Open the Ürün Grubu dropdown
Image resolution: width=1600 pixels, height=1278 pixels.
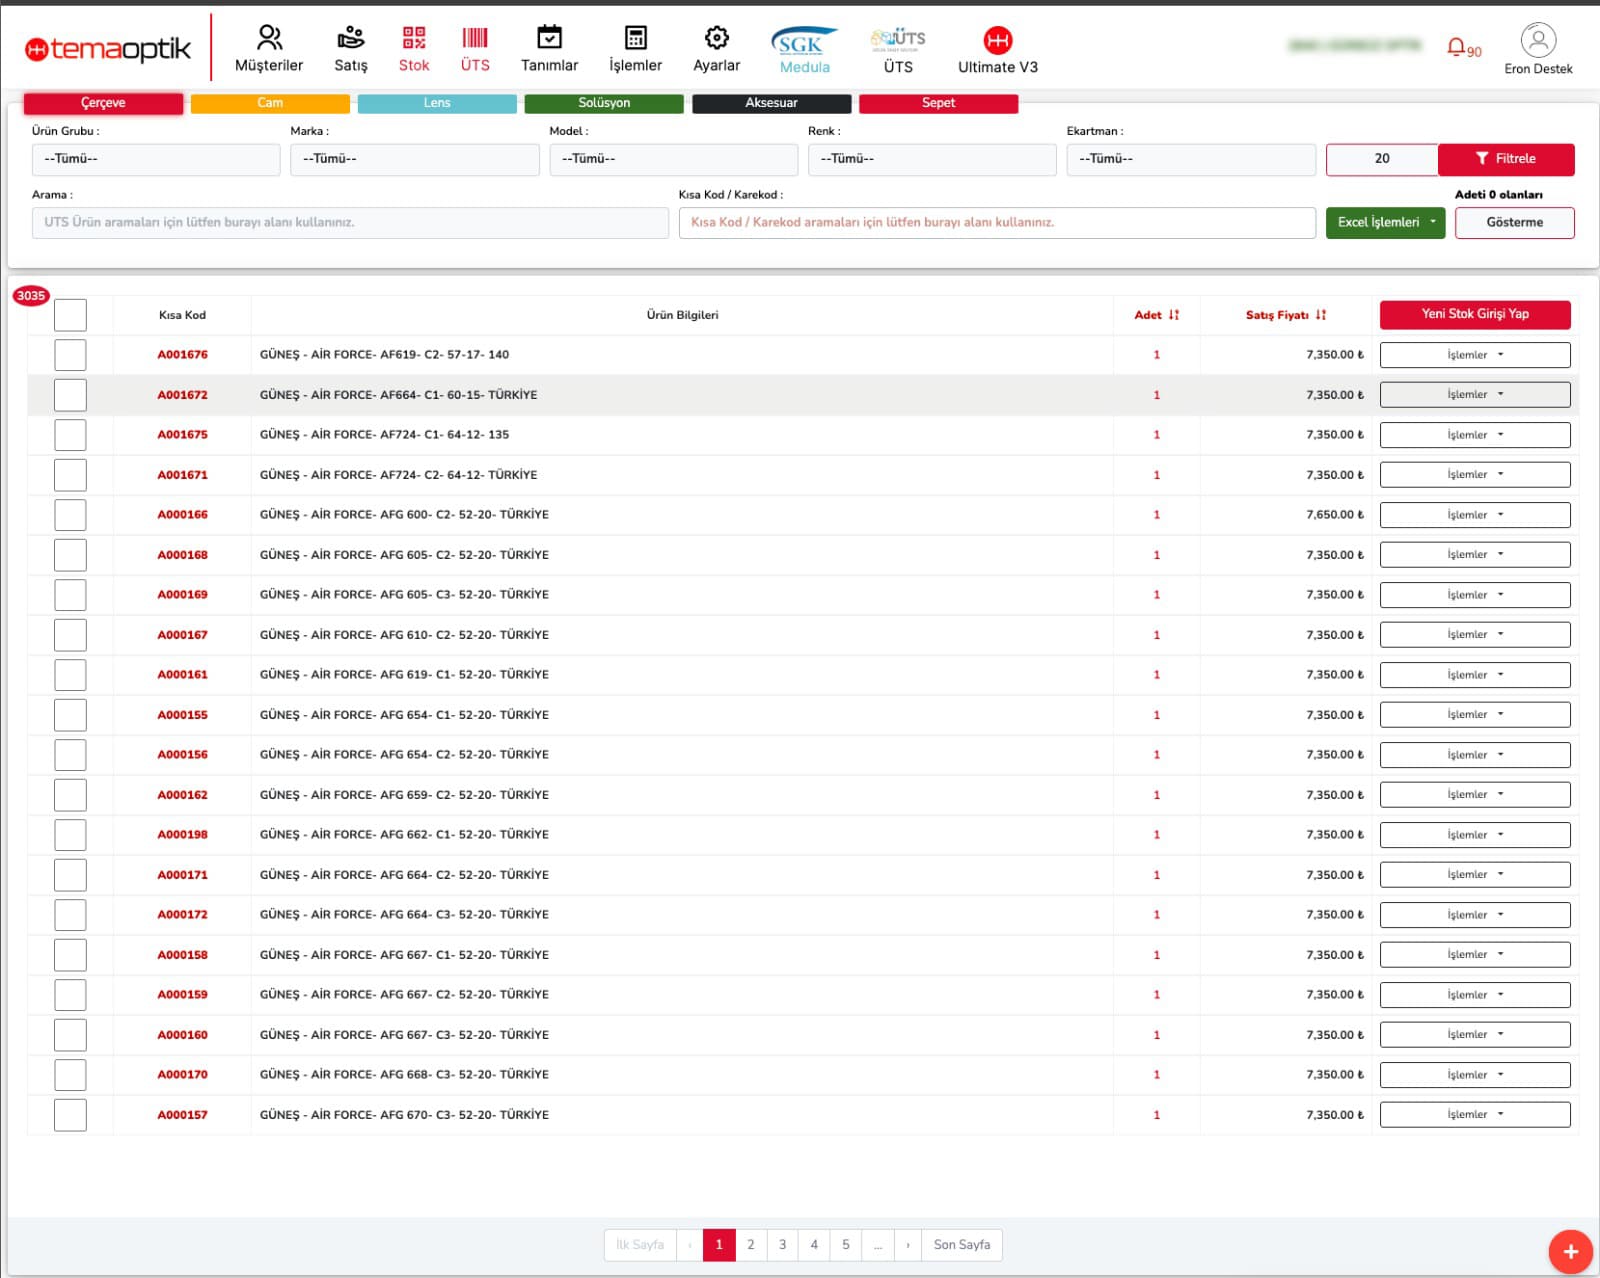pyautogui.click(x=156, y=160)
